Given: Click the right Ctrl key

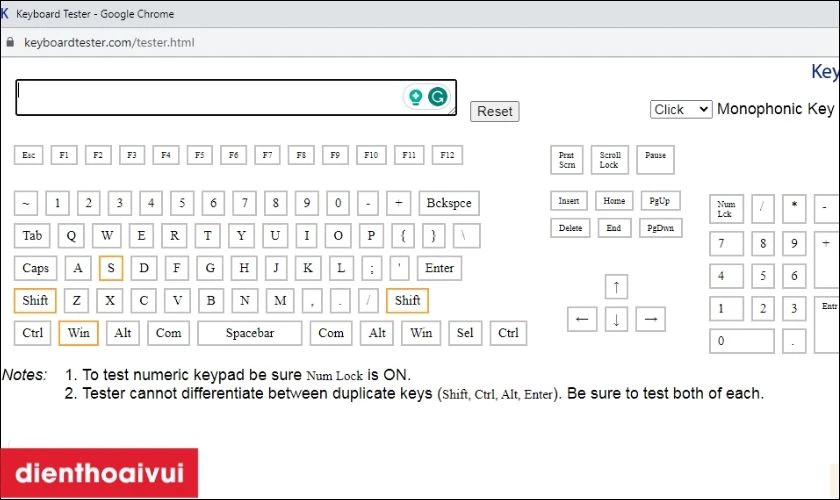Looking at the screenshot, I should [x=508, y=333].
